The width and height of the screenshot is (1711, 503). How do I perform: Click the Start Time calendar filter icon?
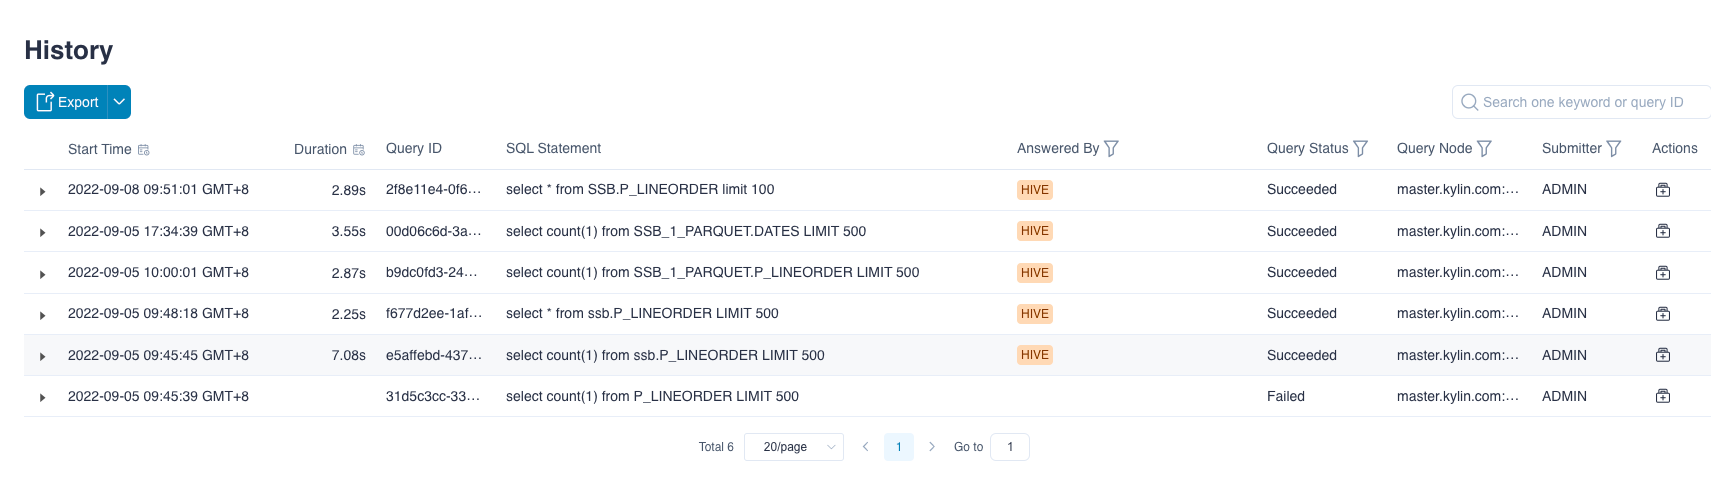[x=144, y=150]
